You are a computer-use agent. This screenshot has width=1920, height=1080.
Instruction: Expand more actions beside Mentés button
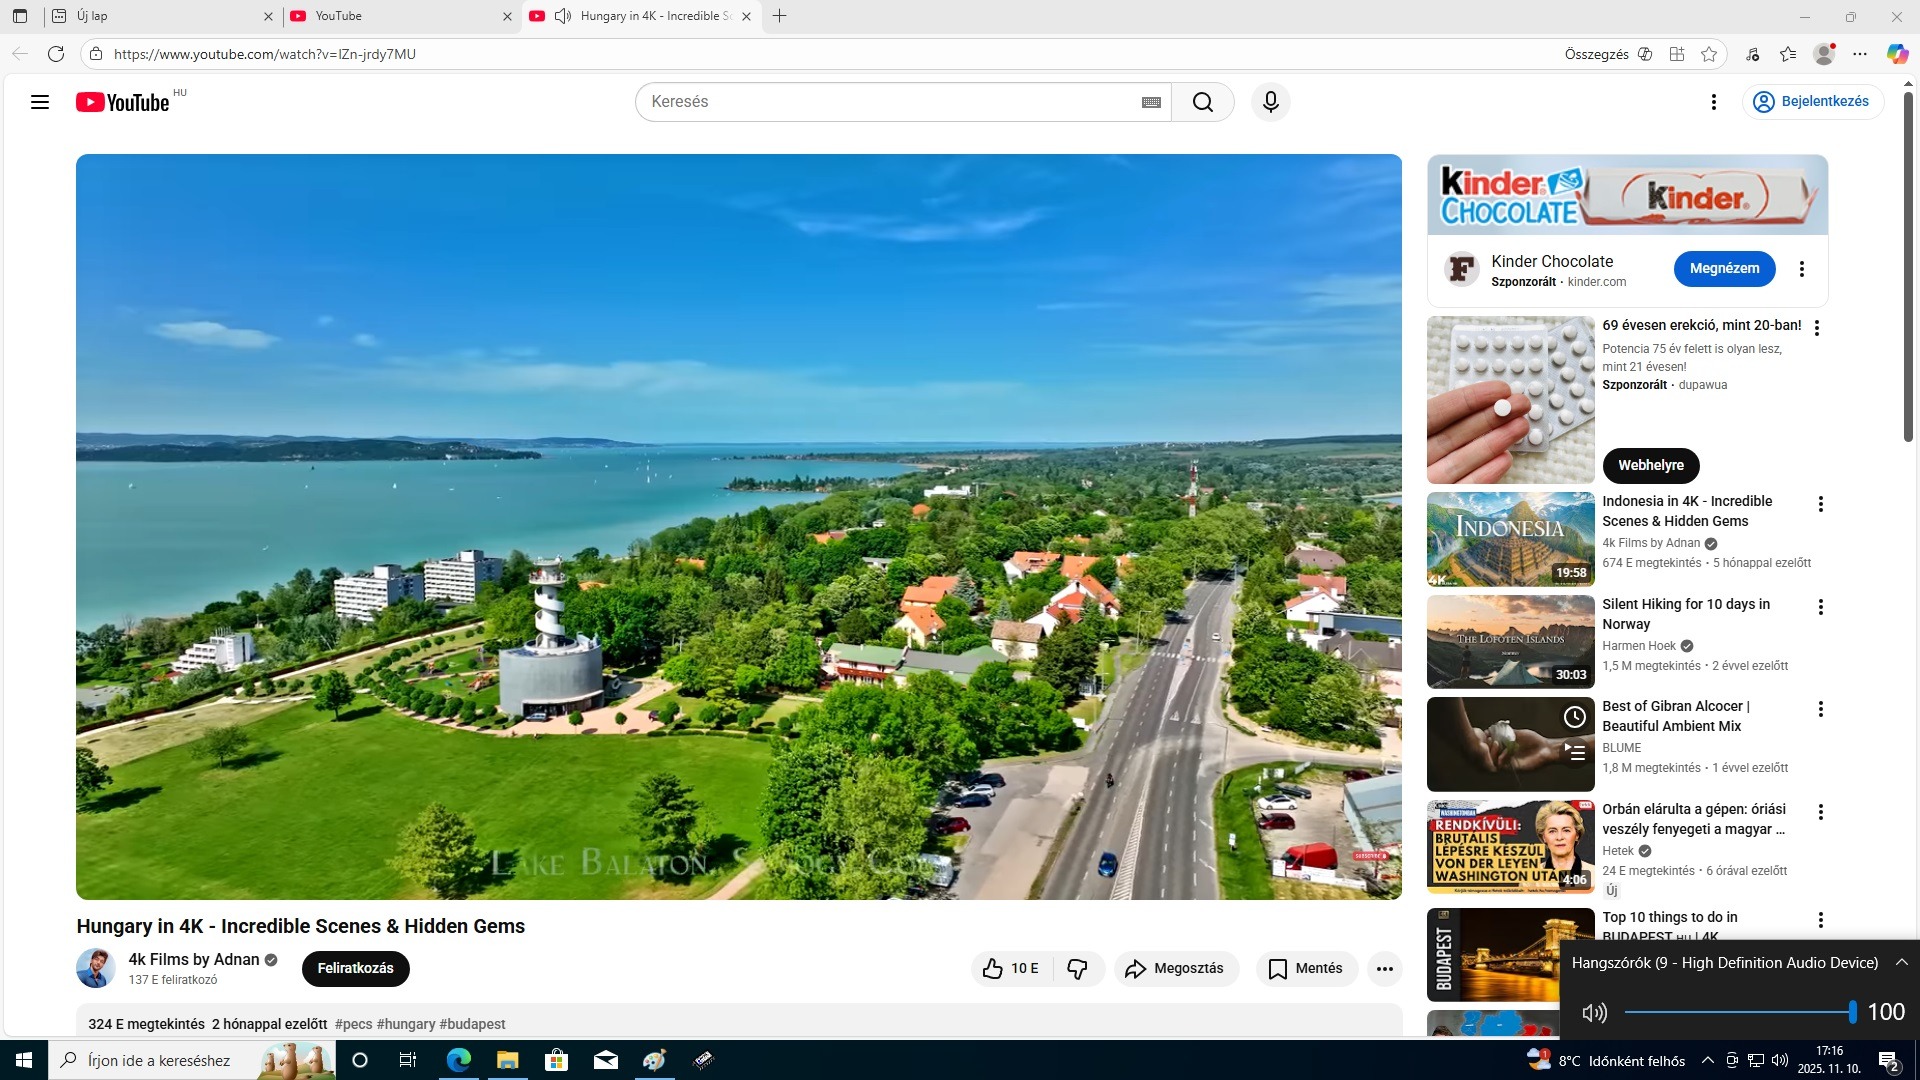[x=1384, y=968]
